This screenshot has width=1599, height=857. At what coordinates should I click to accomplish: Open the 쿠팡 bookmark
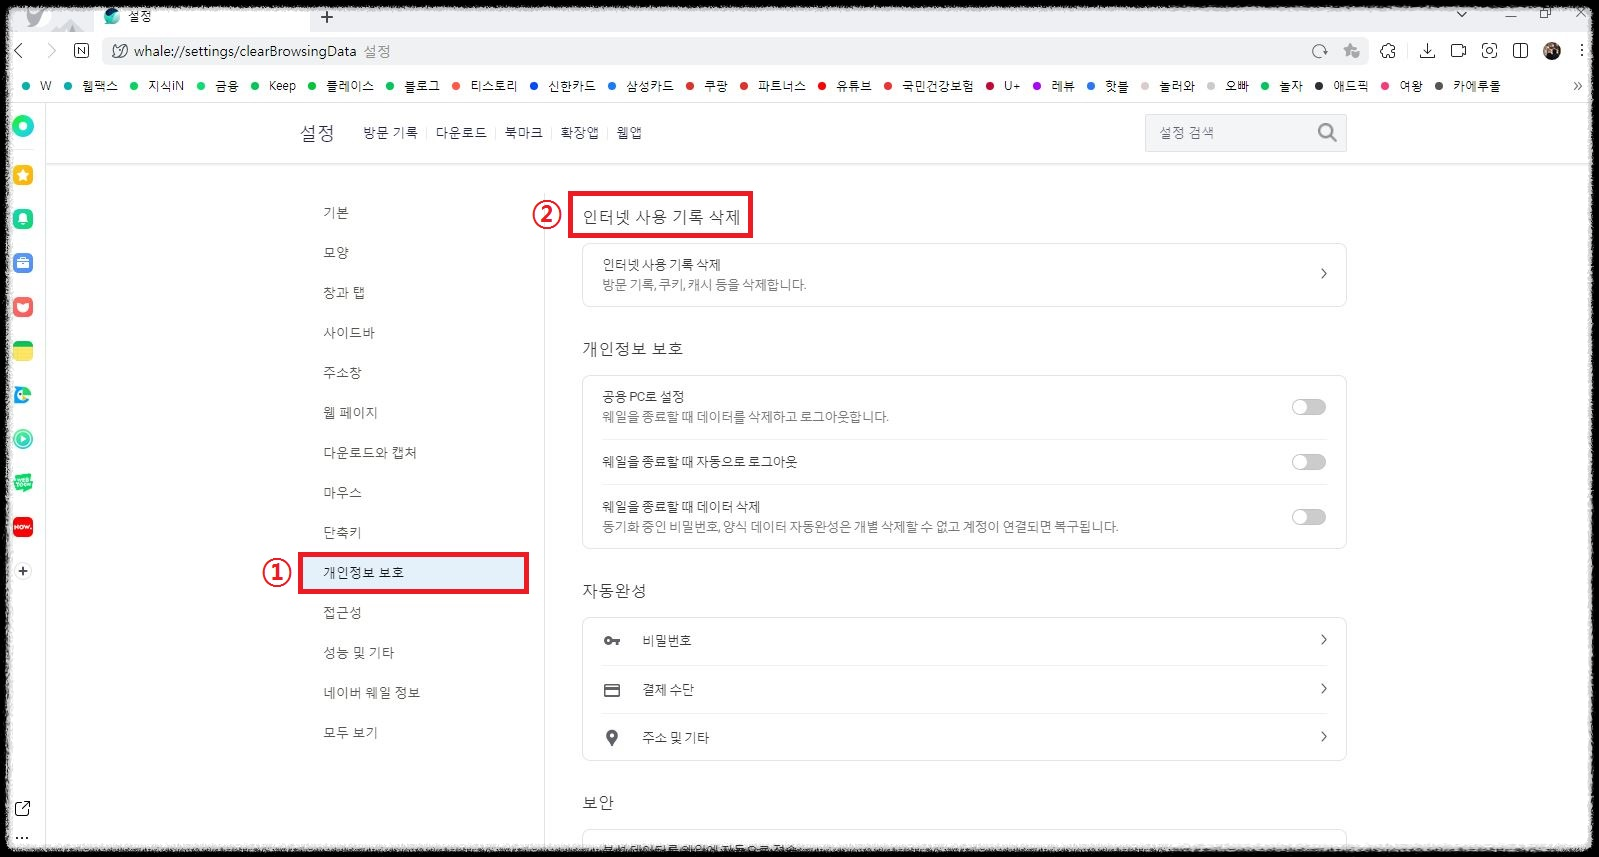[x=707, y=86]
